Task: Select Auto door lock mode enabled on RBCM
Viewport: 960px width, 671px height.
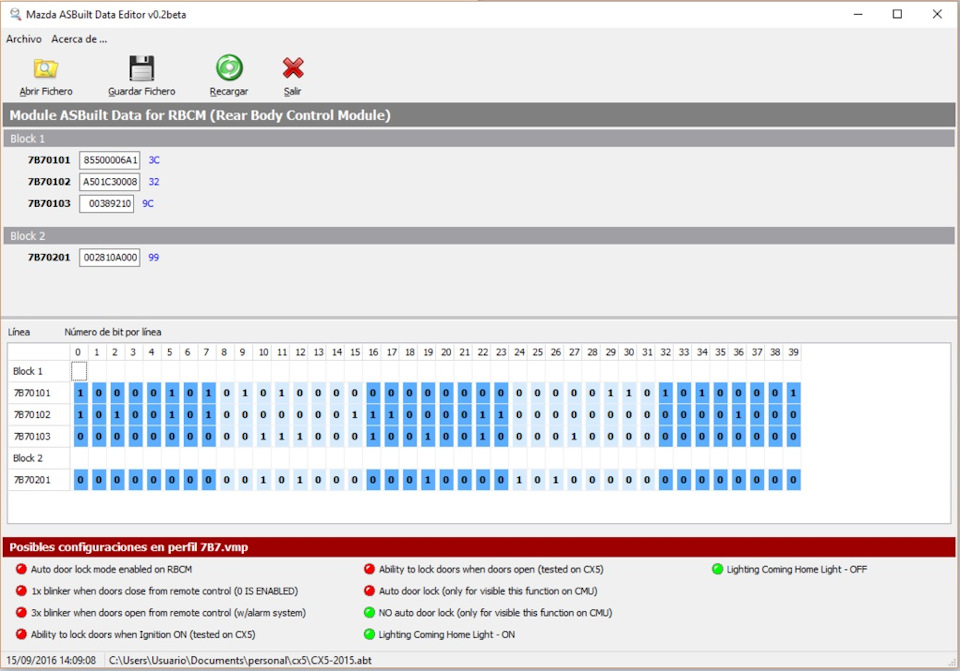Action: coord(104,569)
